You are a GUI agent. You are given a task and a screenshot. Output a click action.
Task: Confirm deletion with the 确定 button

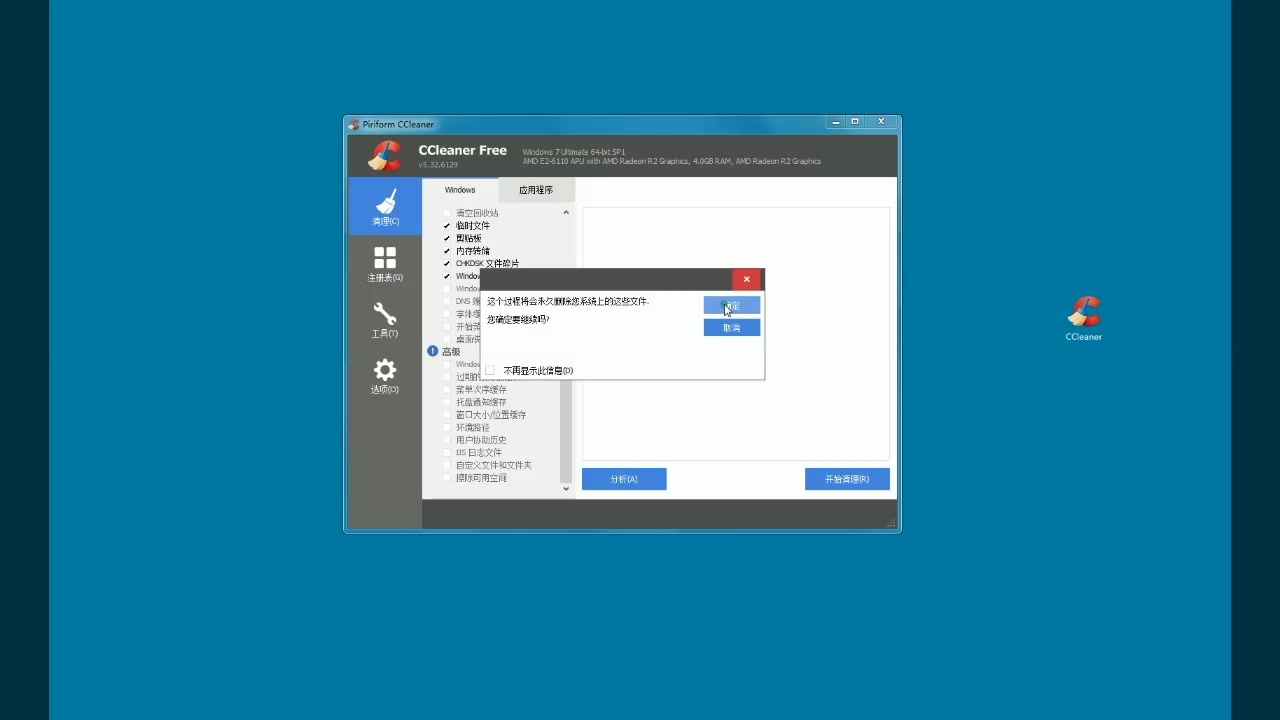pyautogui.click(x=732, y=305)
